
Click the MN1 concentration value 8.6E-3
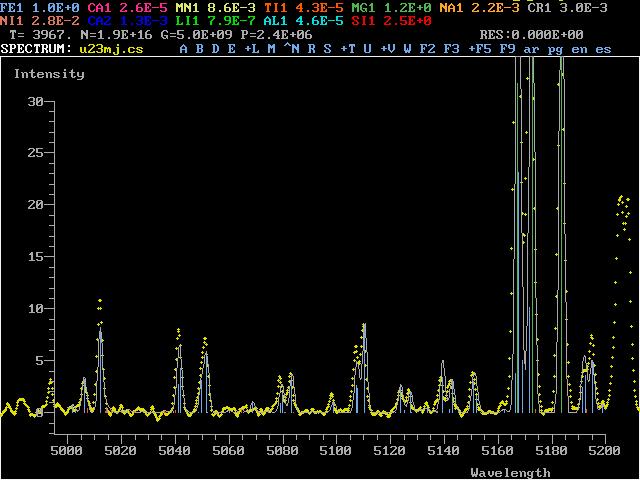pyautogui.click(x=231, y=7)
